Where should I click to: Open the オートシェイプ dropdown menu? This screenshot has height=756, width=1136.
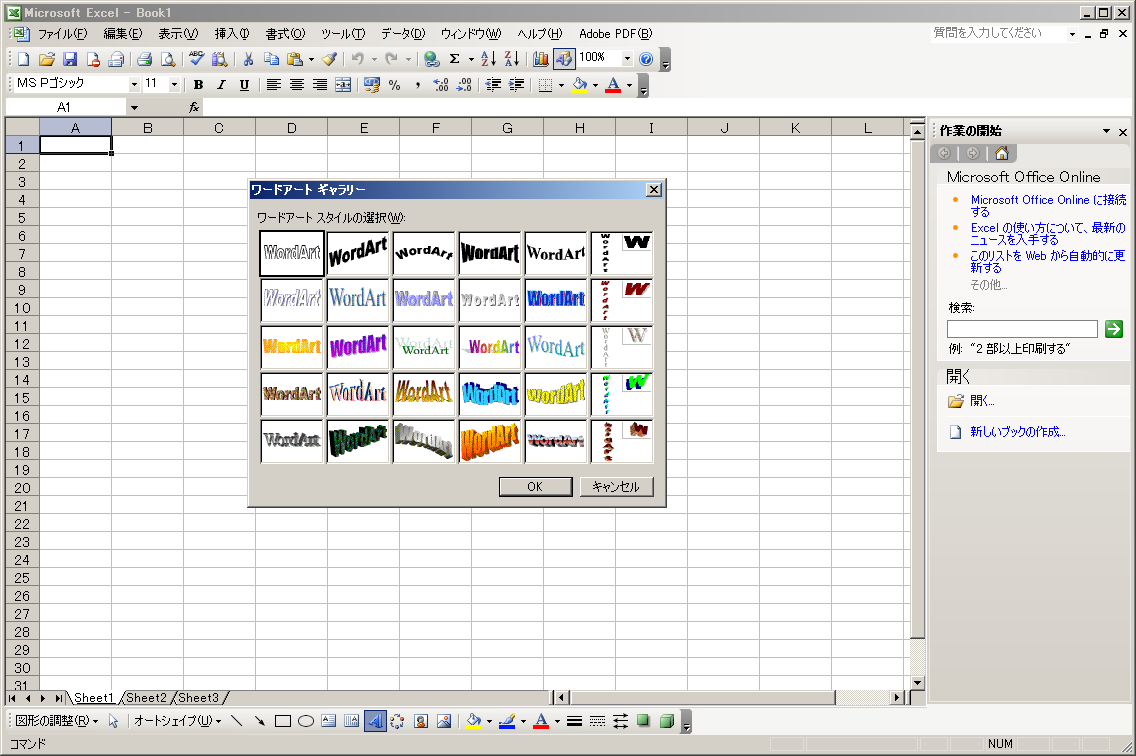point(177,721)
